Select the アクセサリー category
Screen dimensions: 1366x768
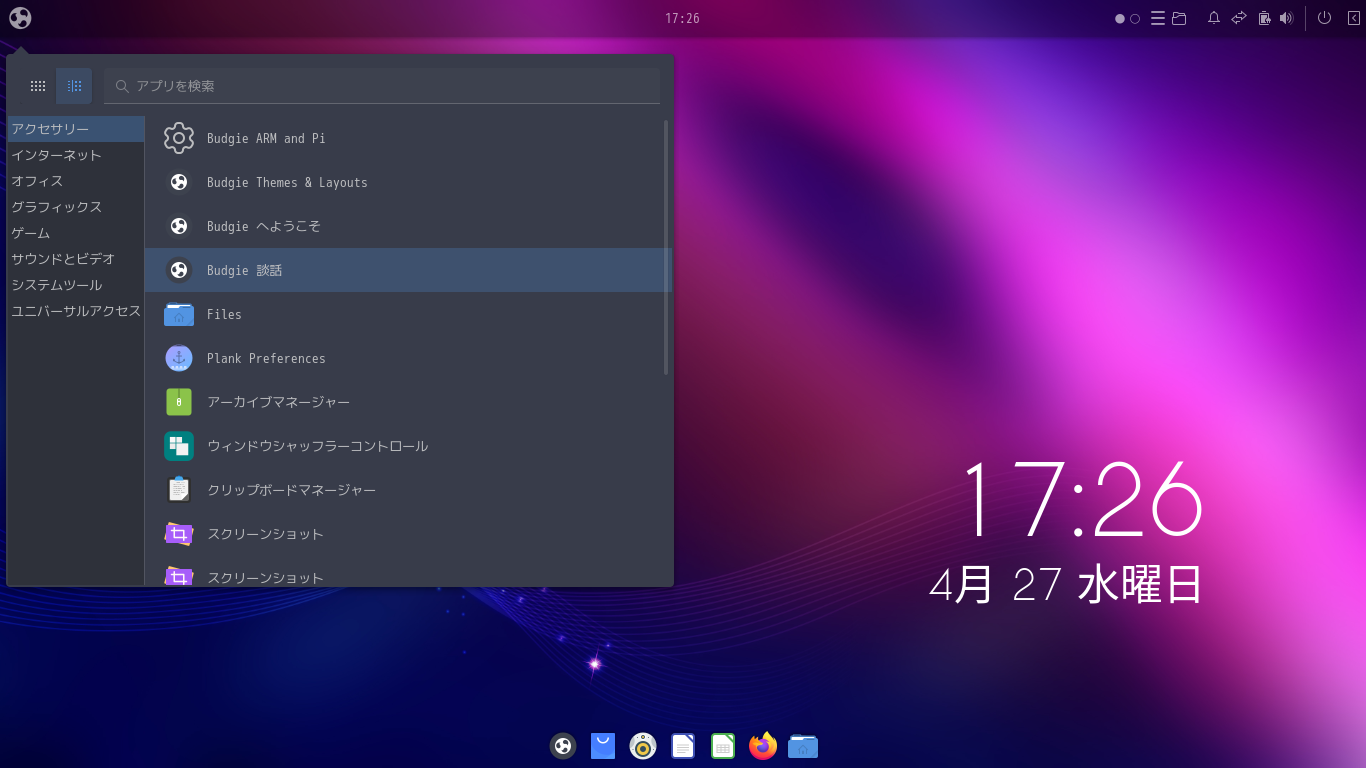[x=76, y=129]
